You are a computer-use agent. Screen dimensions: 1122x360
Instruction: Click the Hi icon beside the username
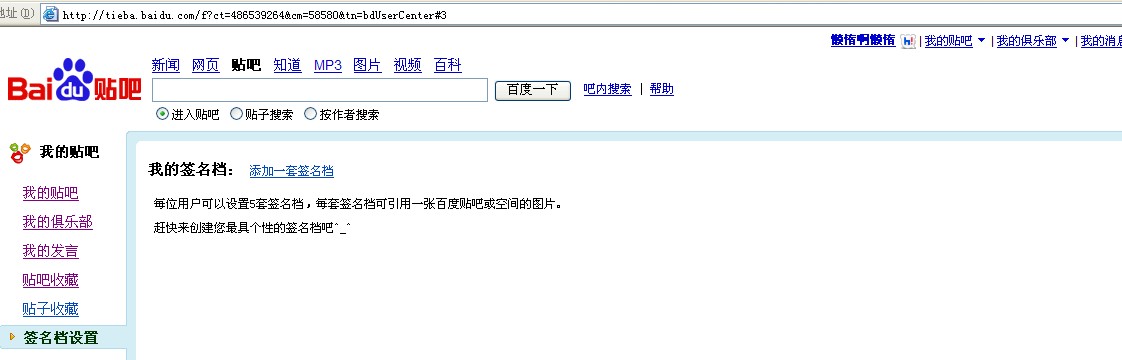908,42
